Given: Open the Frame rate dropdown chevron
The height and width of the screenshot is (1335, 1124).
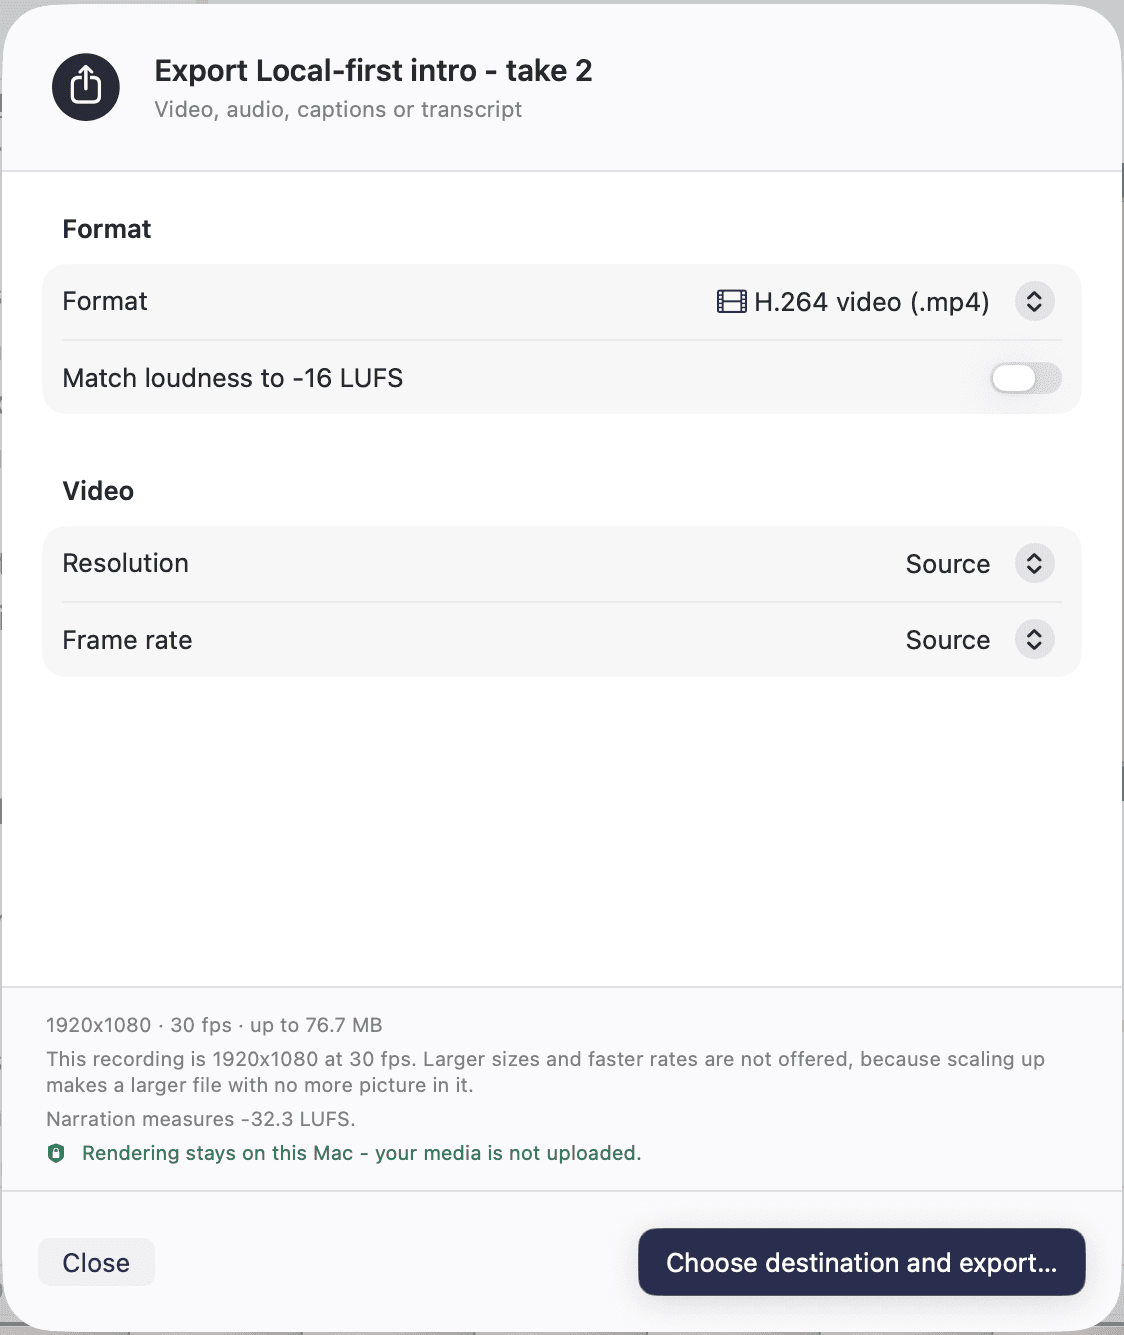Looking at the screenshot, I should click(1035, 640).
